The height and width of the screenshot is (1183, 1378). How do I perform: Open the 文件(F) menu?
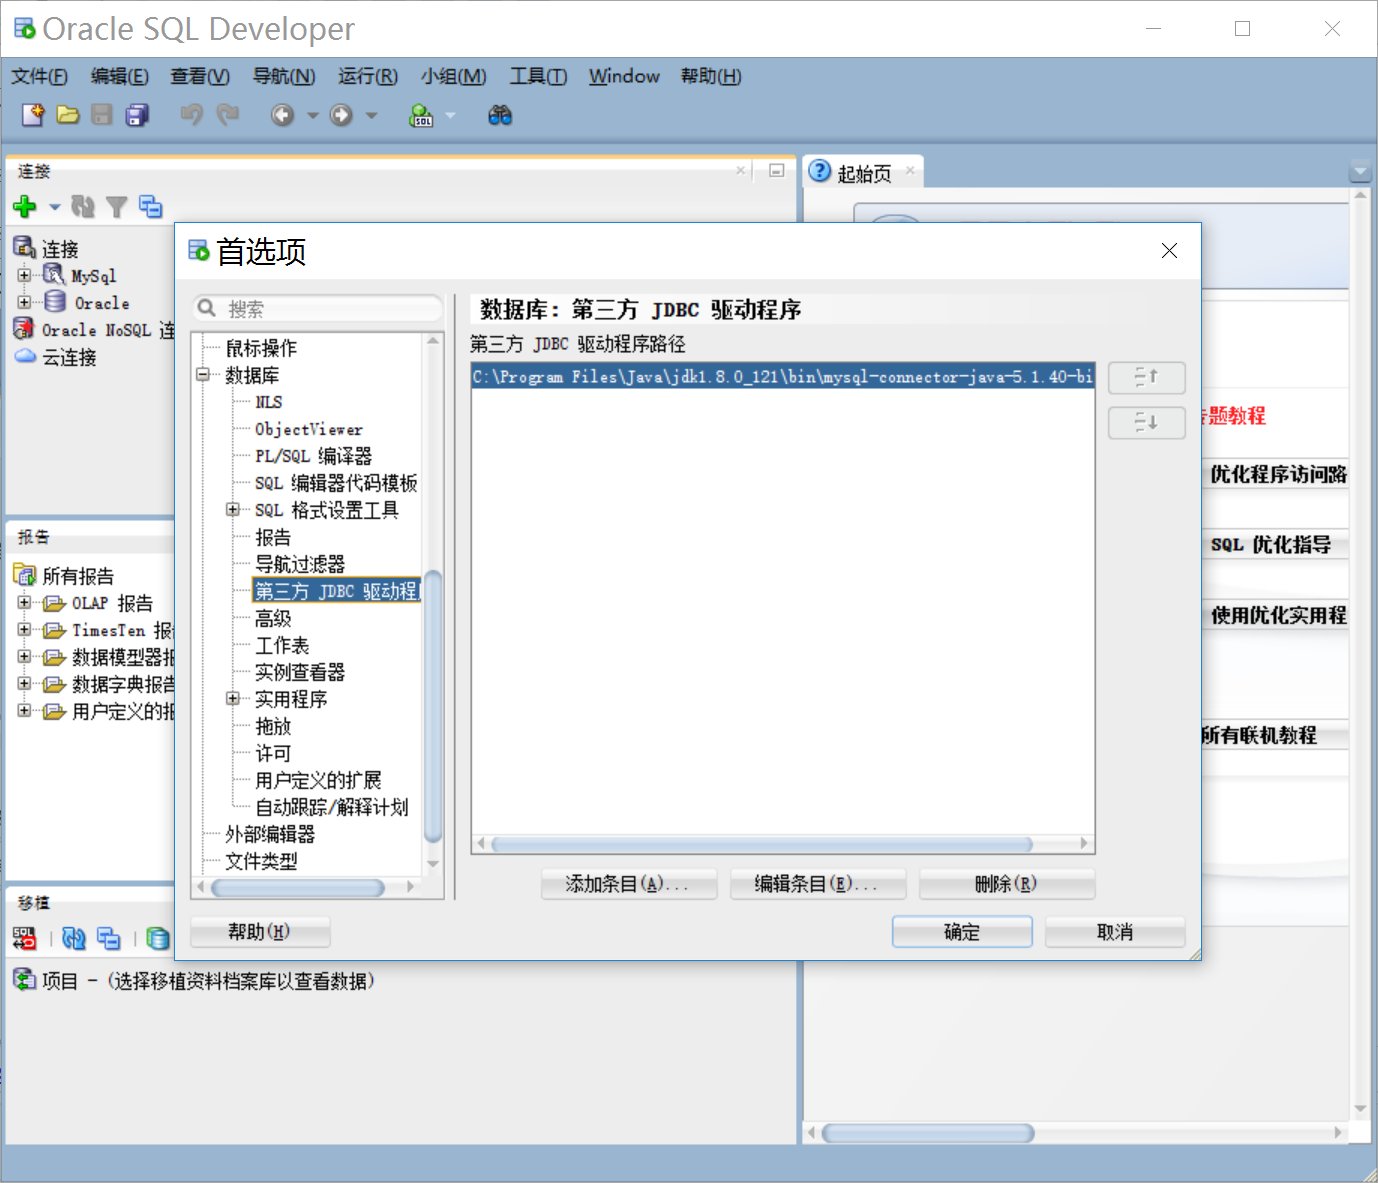[40, 76]
